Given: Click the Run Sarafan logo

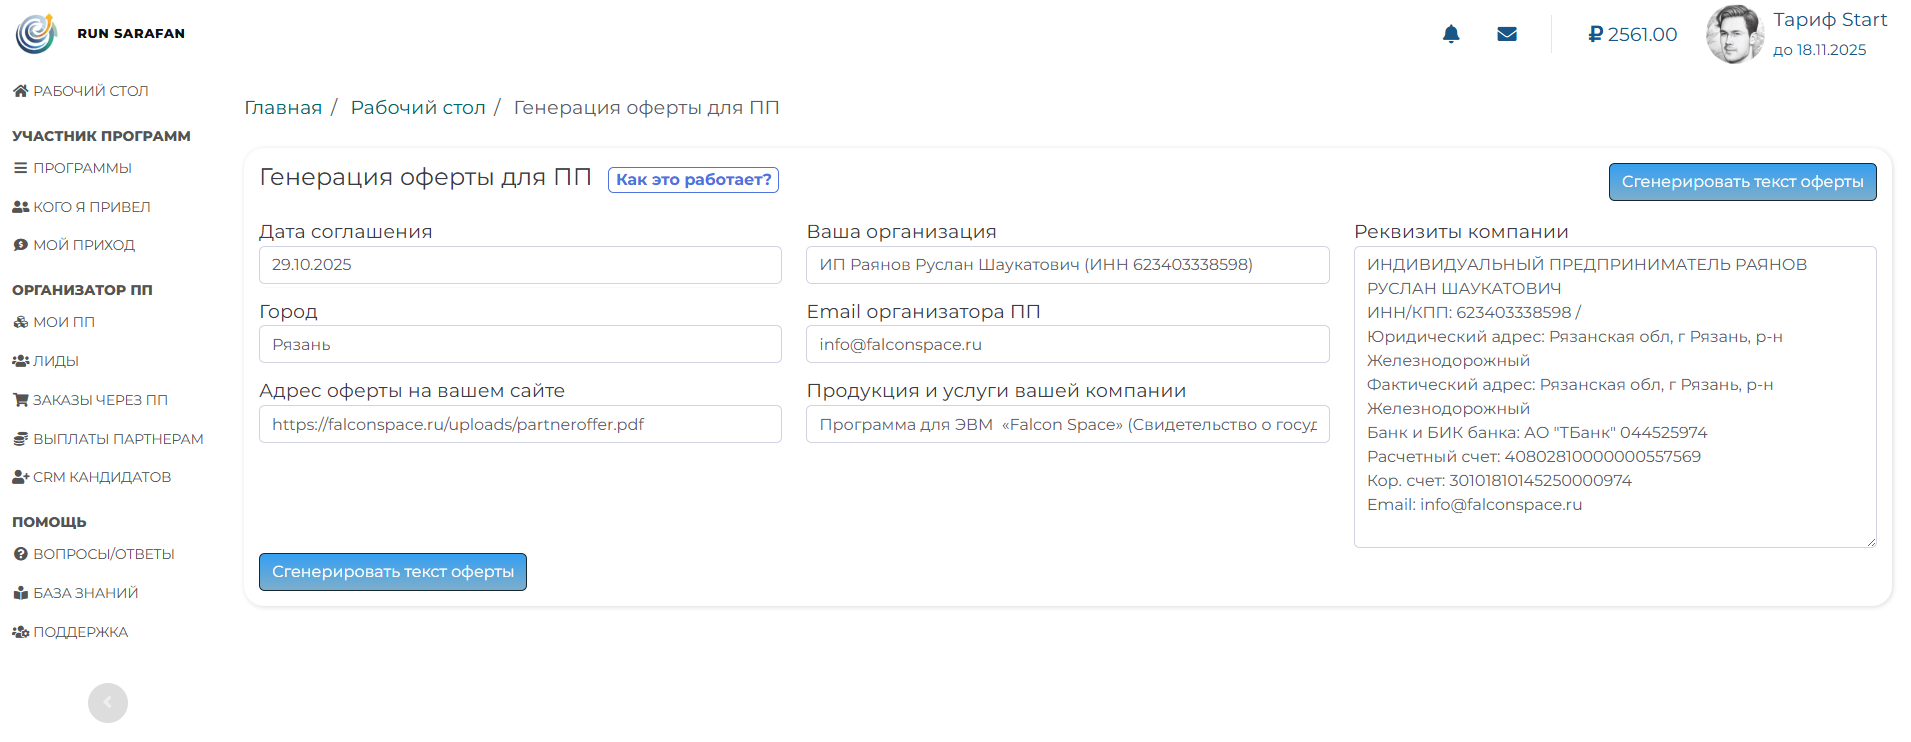Looking at the screenshot, I should [x=37, y=34].
